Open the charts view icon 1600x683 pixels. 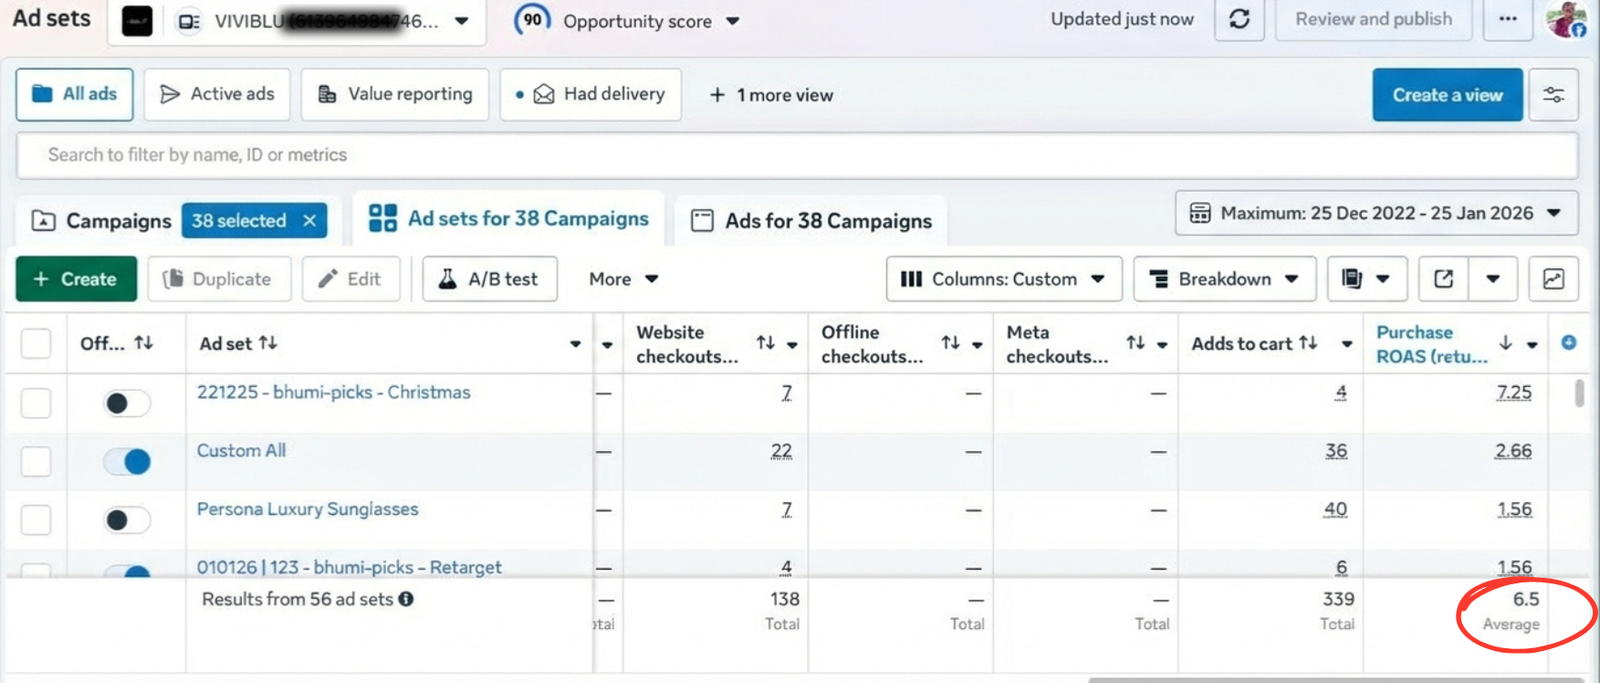click(x=1553, y=279)
